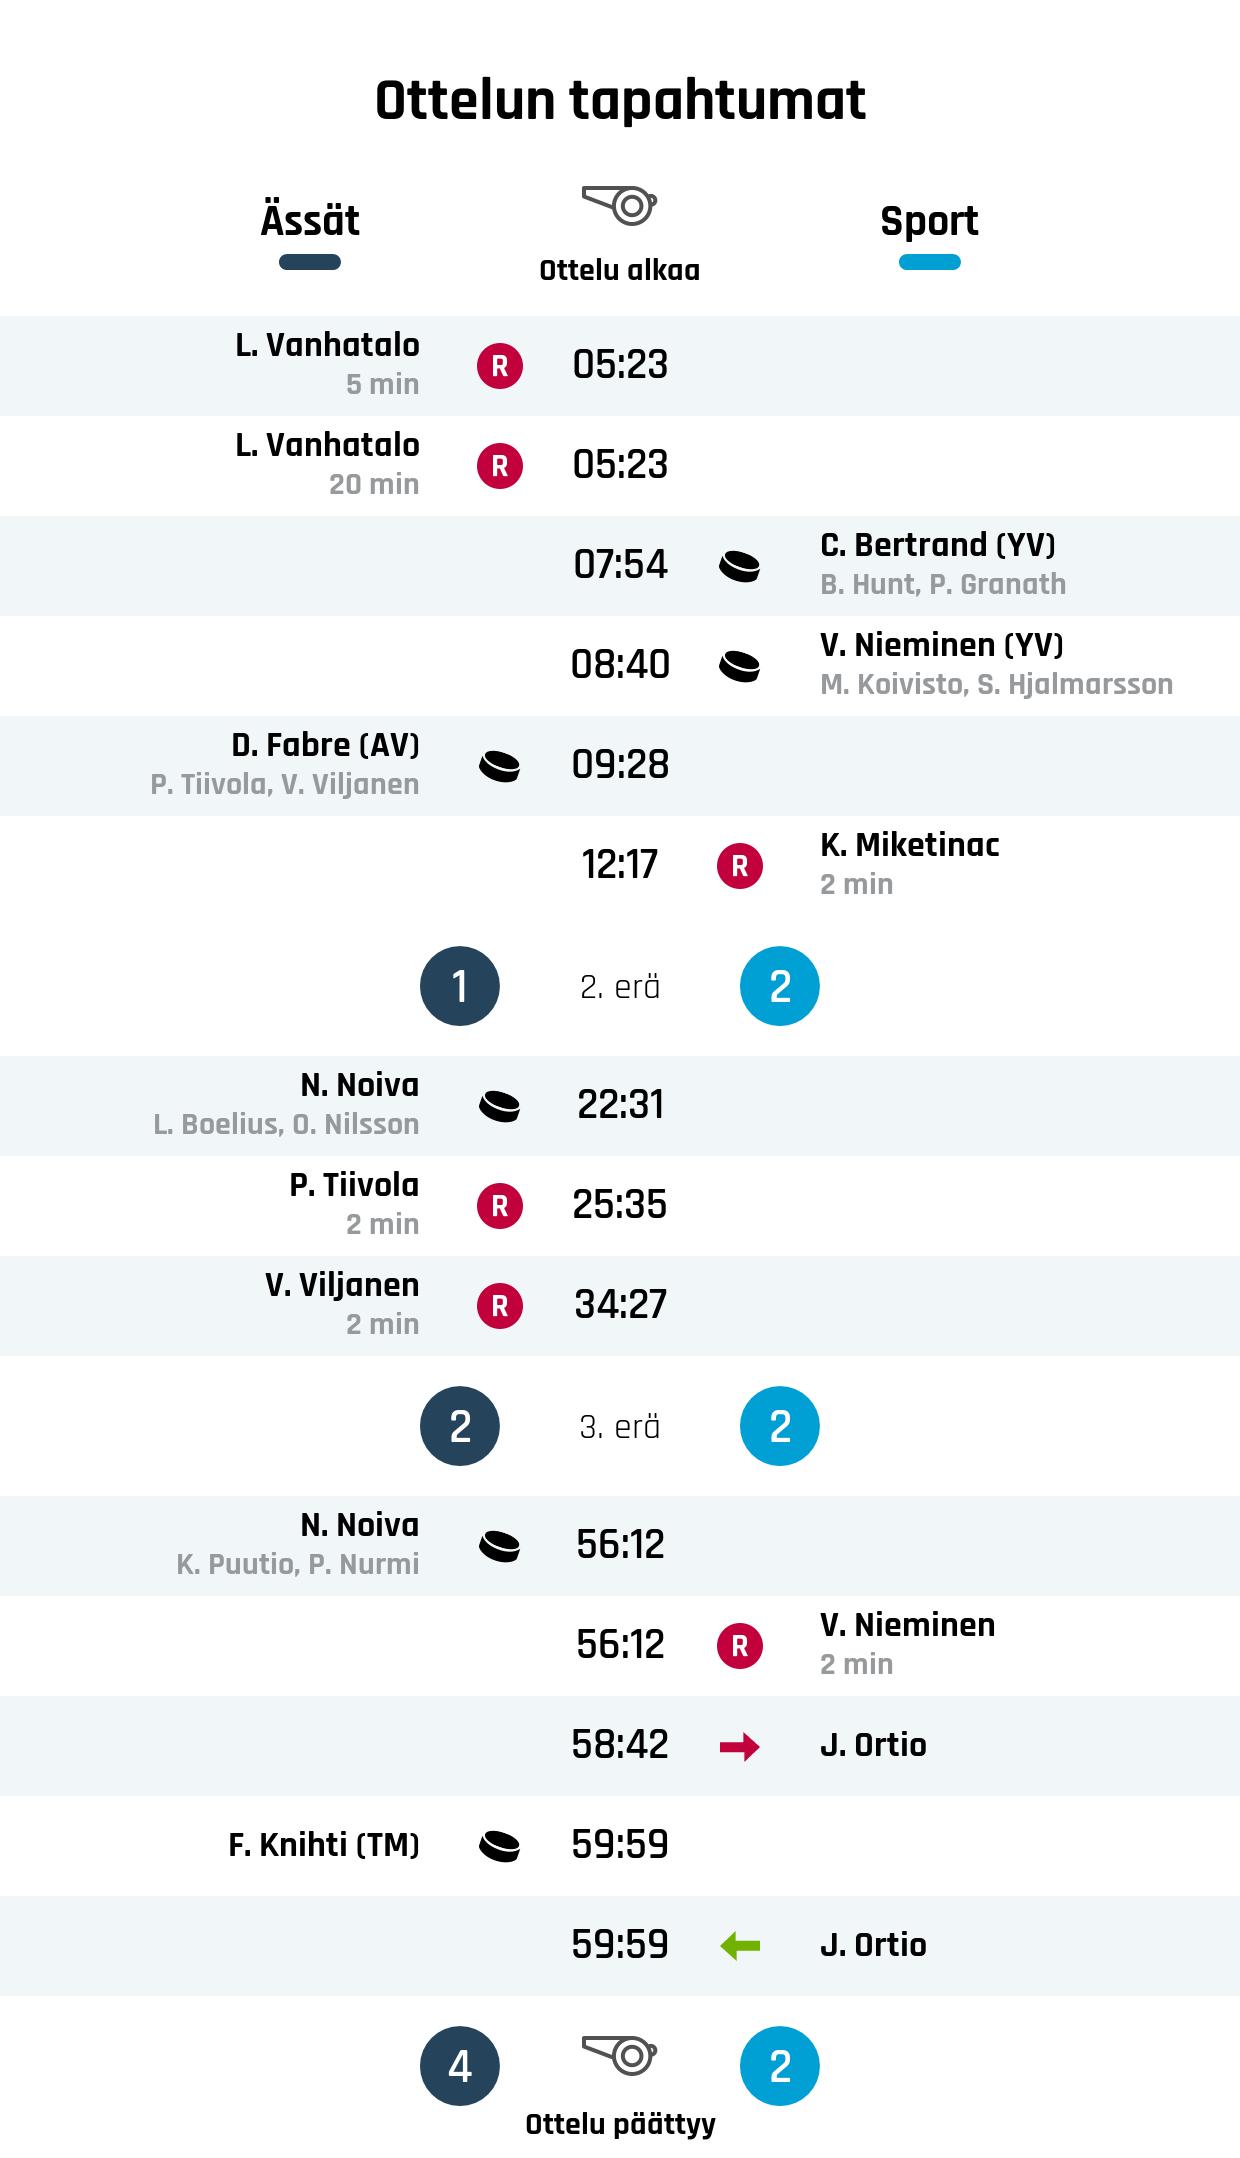This screenshot has height=2158, width=1240.
Task: Click the Ässät final score badge showing 4
Action: coord(460,2066)
